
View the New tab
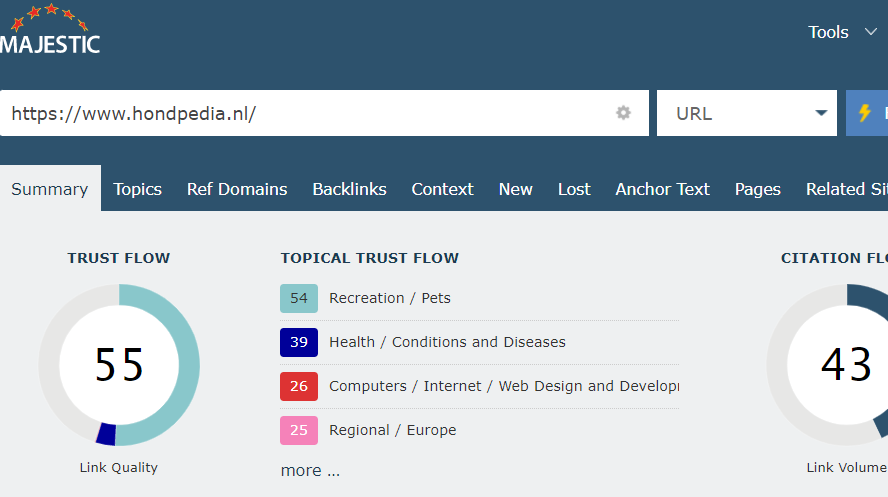pos(515,189)
